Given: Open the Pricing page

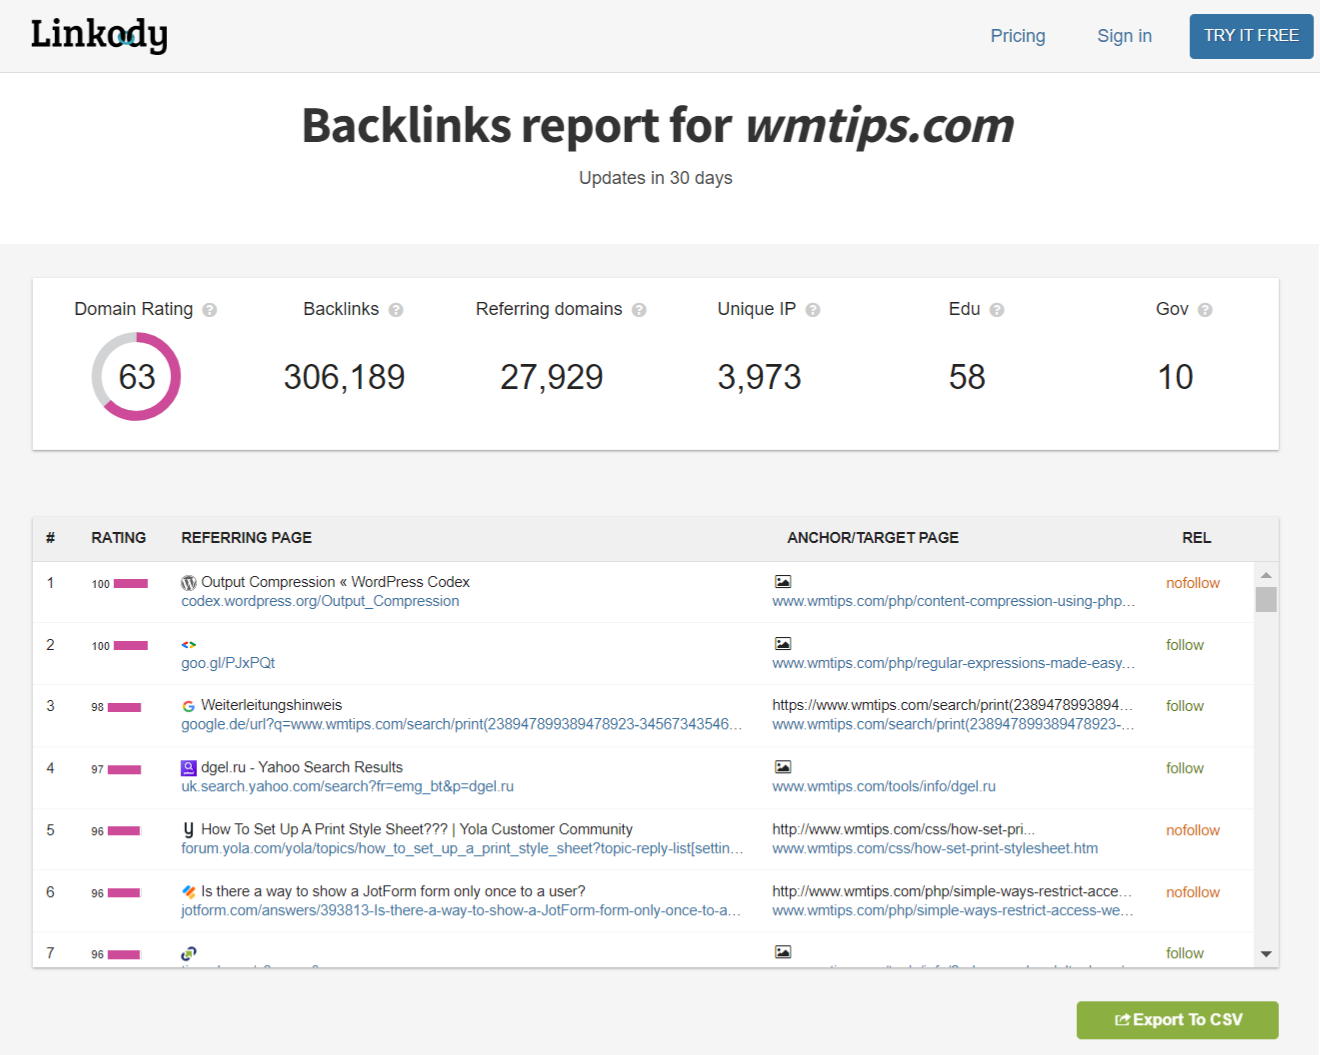Looking at the screenshot, I should [x=1018, y=35].
